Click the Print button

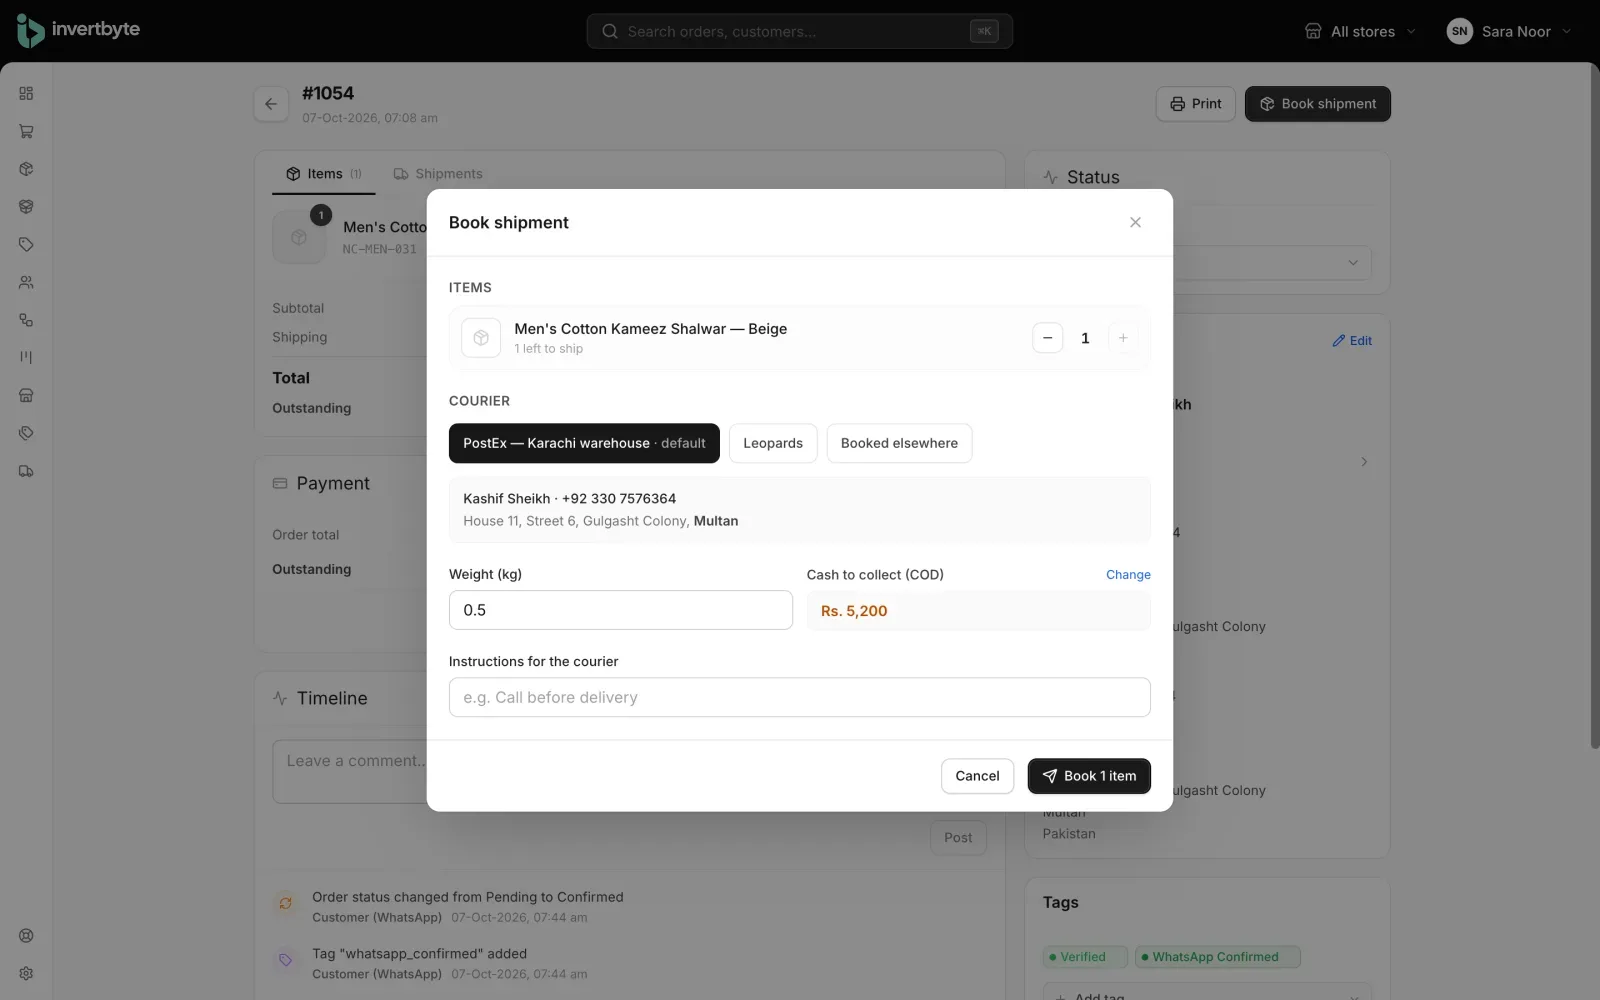tap(1196, 104)
